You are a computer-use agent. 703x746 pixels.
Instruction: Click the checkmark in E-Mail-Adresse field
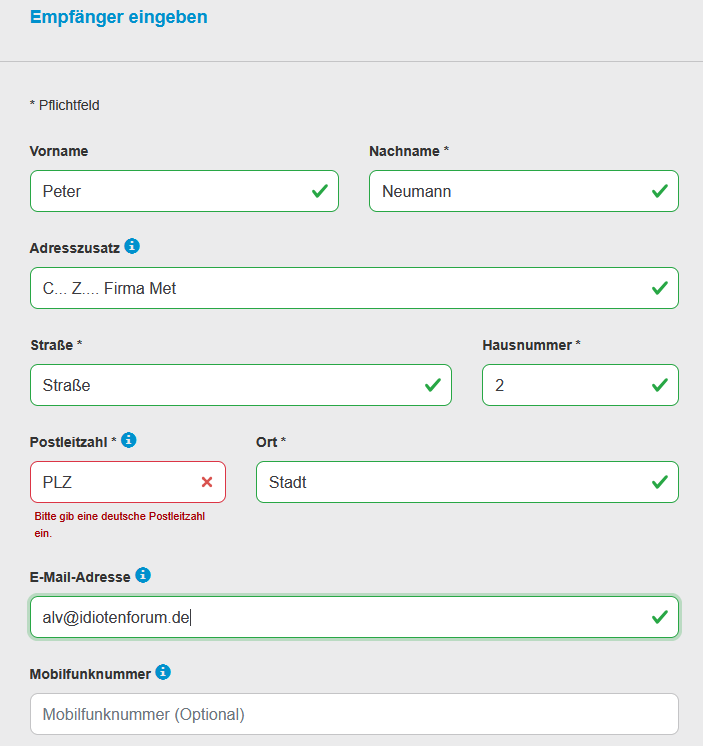pos(660,617)
